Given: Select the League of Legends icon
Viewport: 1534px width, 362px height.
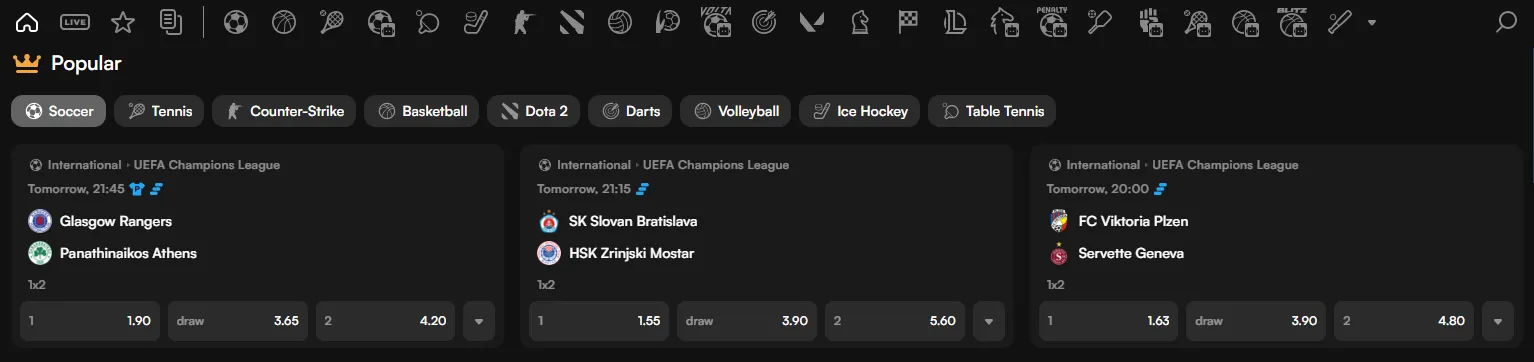Looking at the screenshot, I should 955,22.
